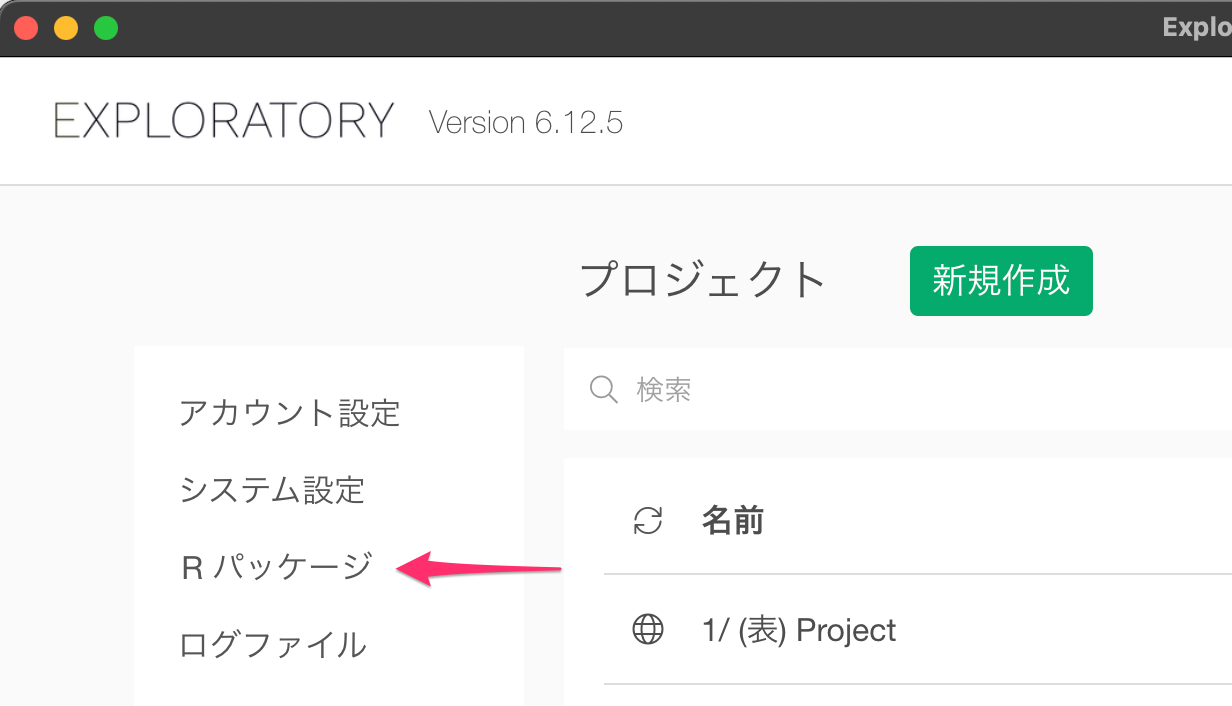The image size is (1232, 706).
Task: Click the refresh icon beside 名前 header
Action: coord(648,521)
